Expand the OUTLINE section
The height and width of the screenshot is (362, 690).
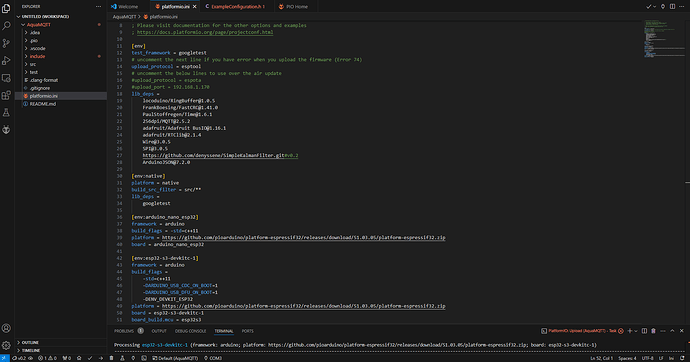click(30, 342)
